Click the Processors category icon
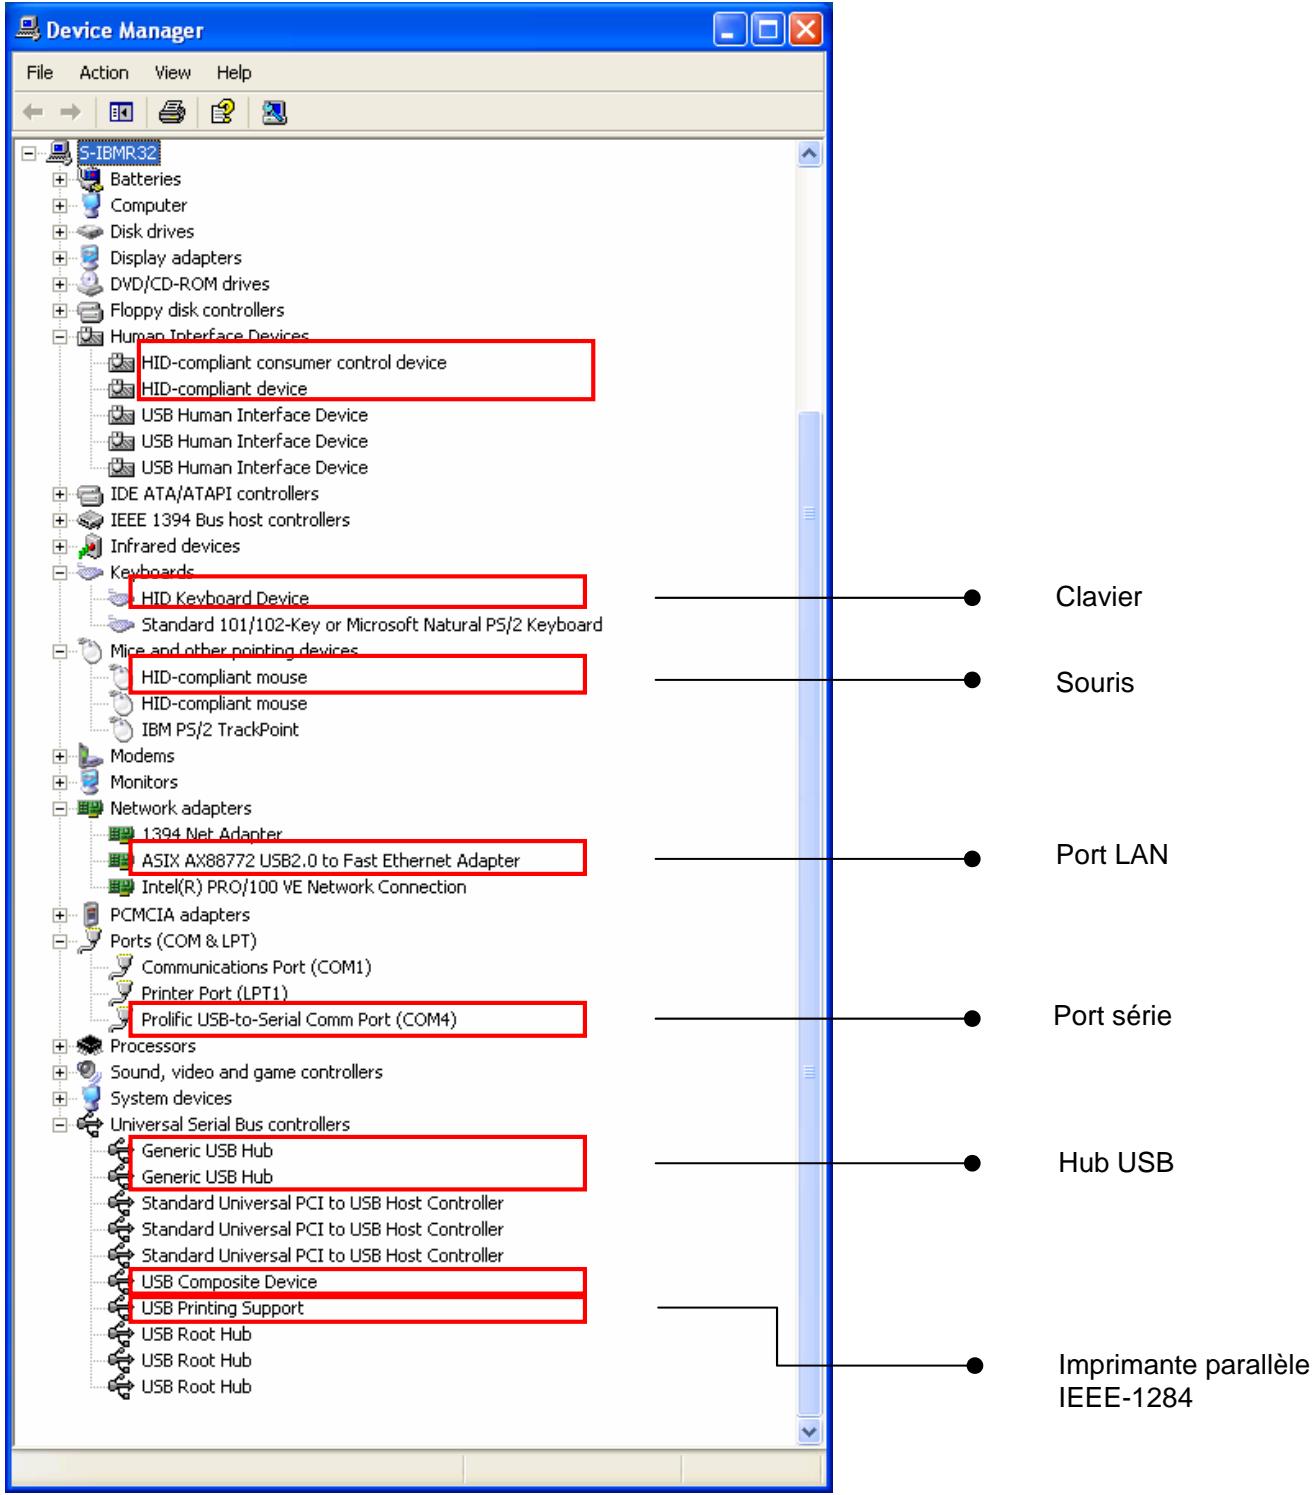The width and height of the screenshot is (1315, 1495). tap(91, 1046)
